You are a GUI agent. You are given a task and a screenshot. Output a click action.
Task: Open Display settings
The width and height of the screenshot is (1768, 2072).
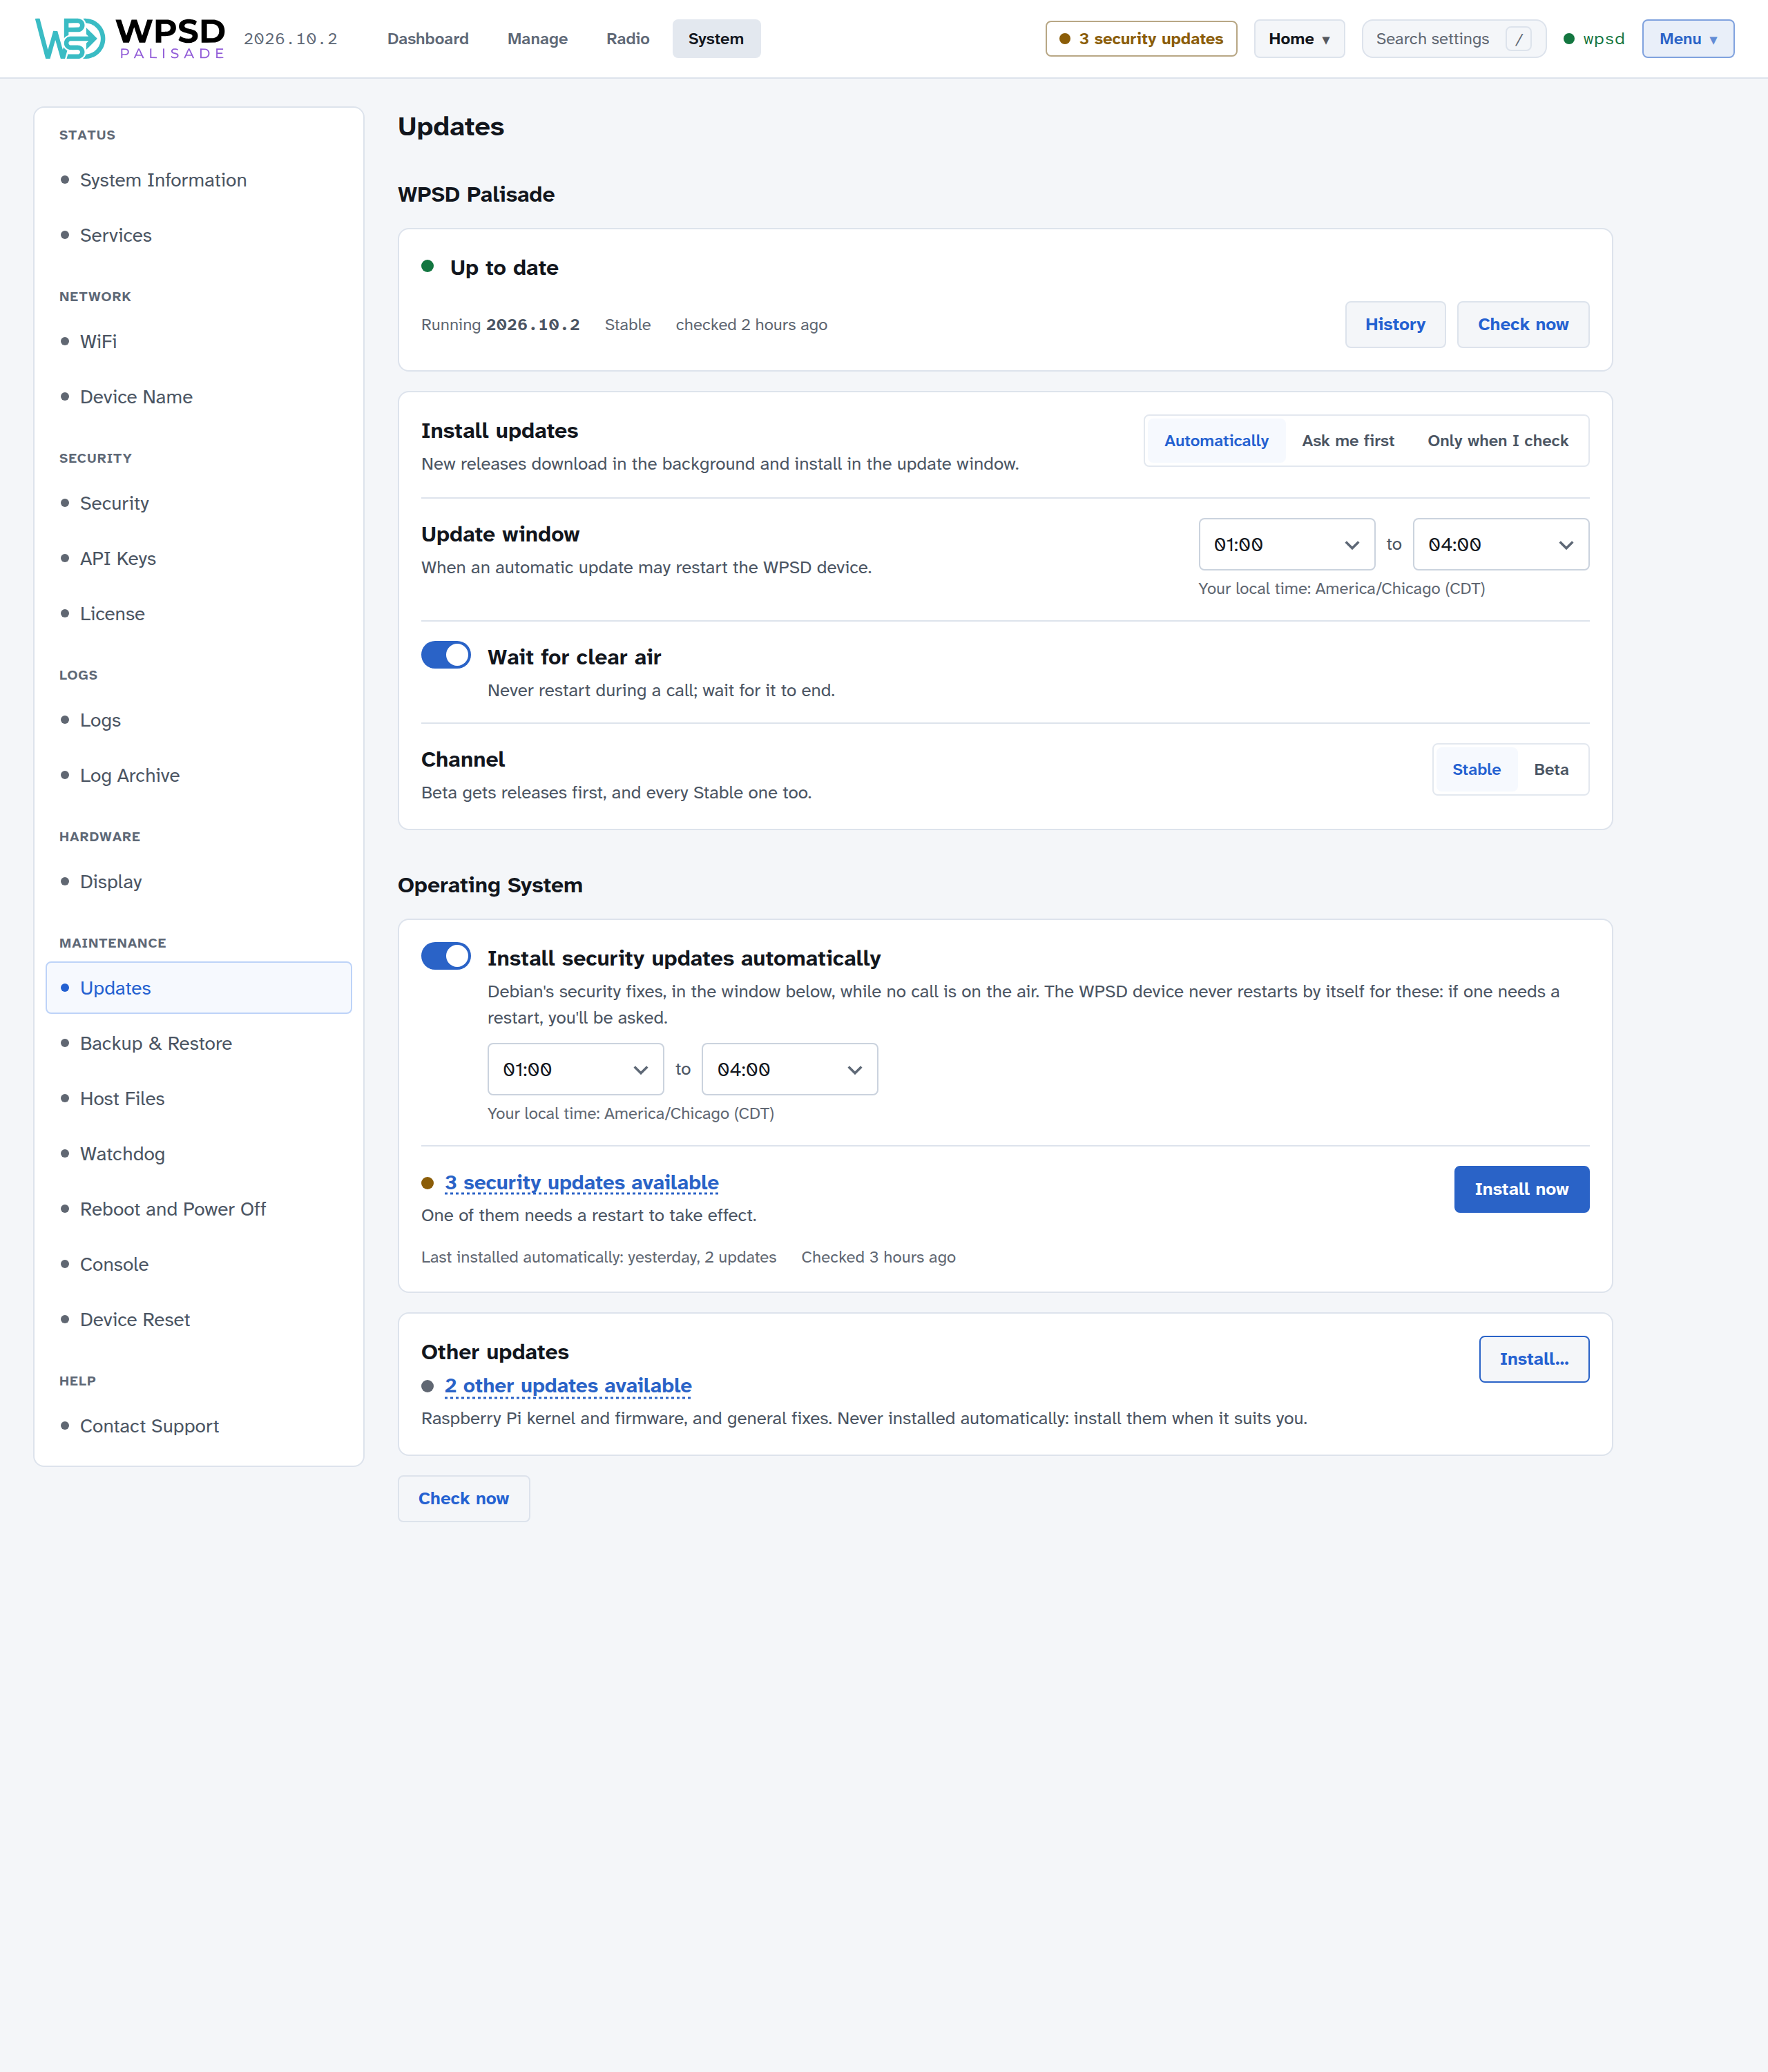(198, 882)
